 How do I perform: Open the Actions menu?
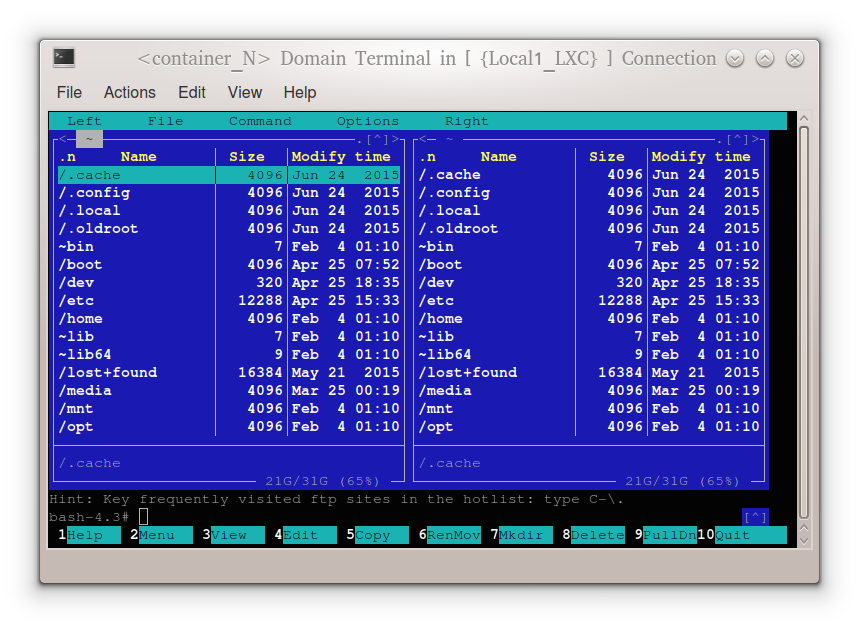(x=130, y=93)
